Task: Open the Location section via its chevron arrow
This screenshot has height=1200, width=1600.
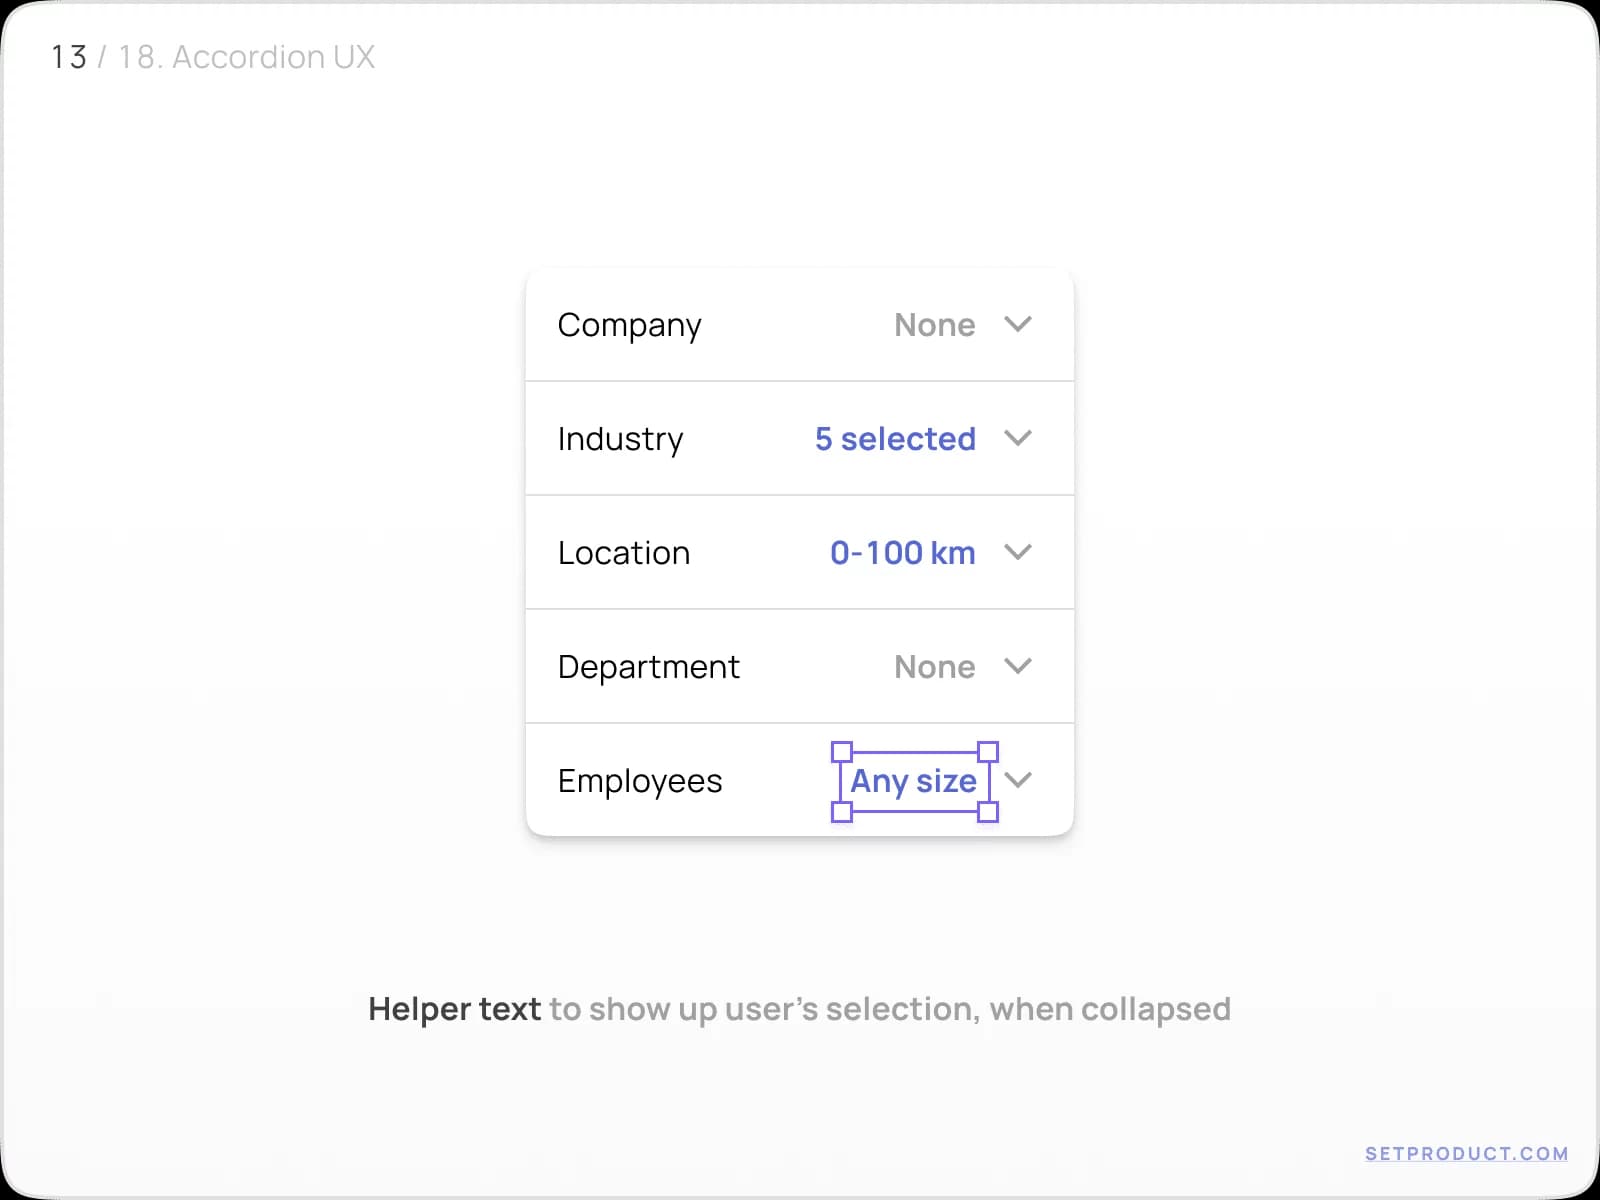Action: click(x=1019, y=552)
